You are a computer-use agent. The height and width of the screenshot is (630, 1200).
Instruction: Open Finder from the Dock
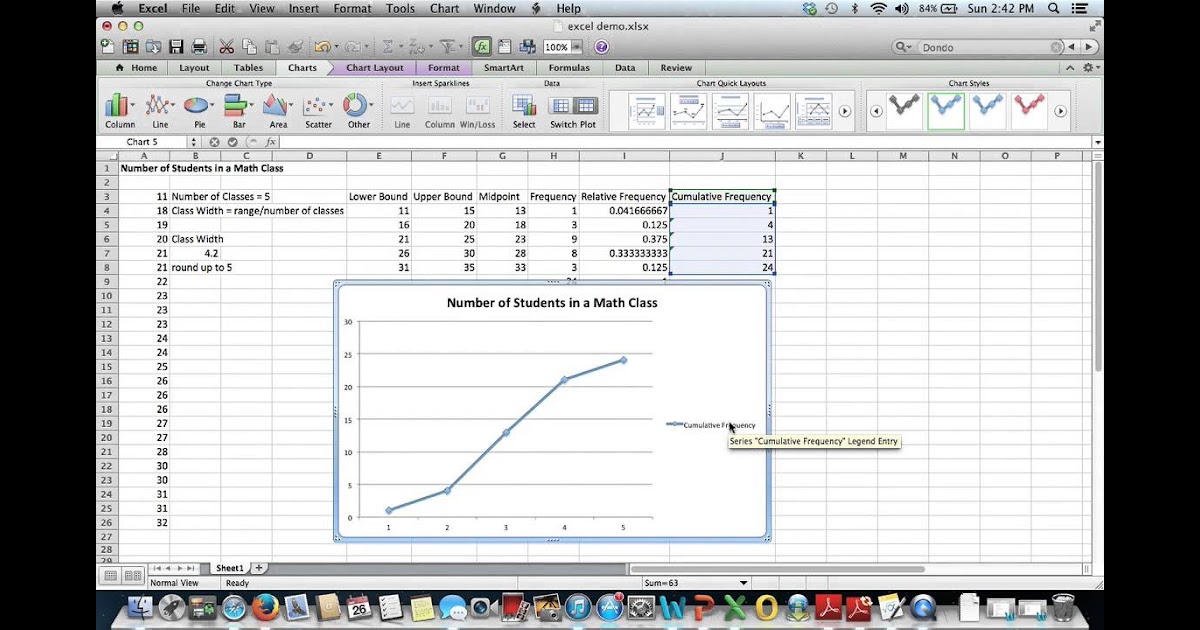tap(141, 606)
